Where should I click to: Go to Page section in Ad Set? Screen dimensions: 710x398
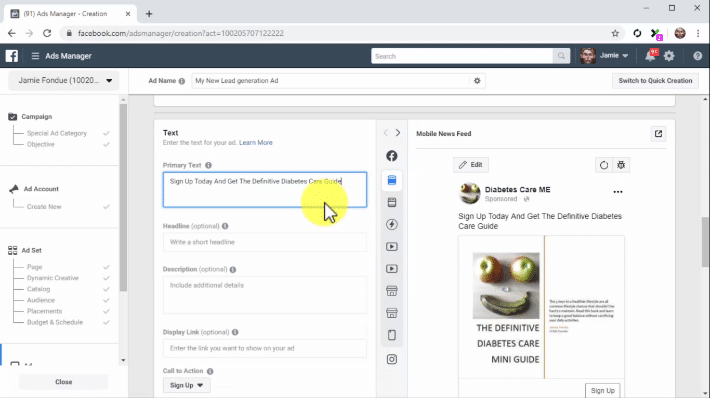[x=34, y=267]
